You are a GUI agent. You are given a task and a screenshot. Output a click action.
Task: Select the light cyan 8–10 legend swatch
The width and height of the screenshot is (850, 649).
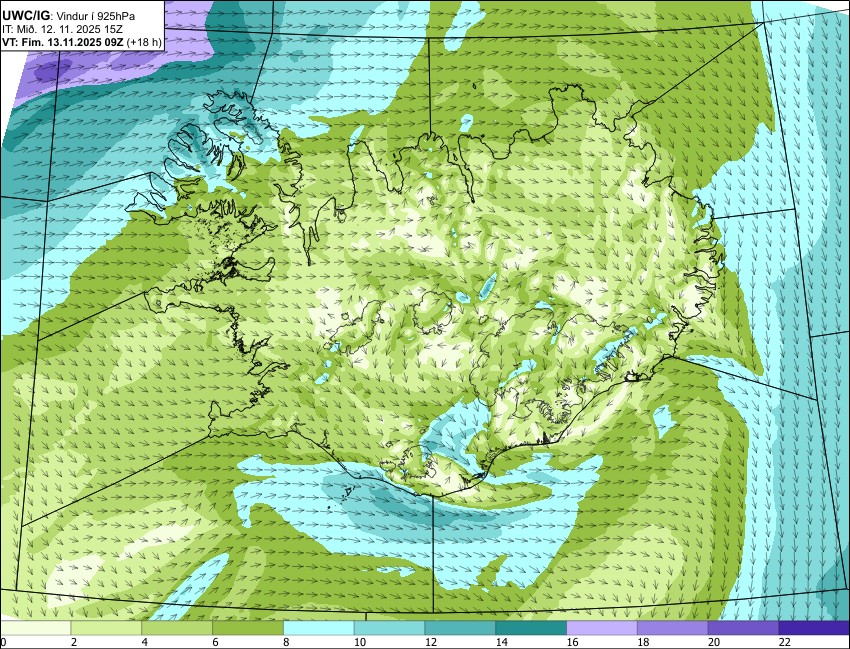pos(319,628)
